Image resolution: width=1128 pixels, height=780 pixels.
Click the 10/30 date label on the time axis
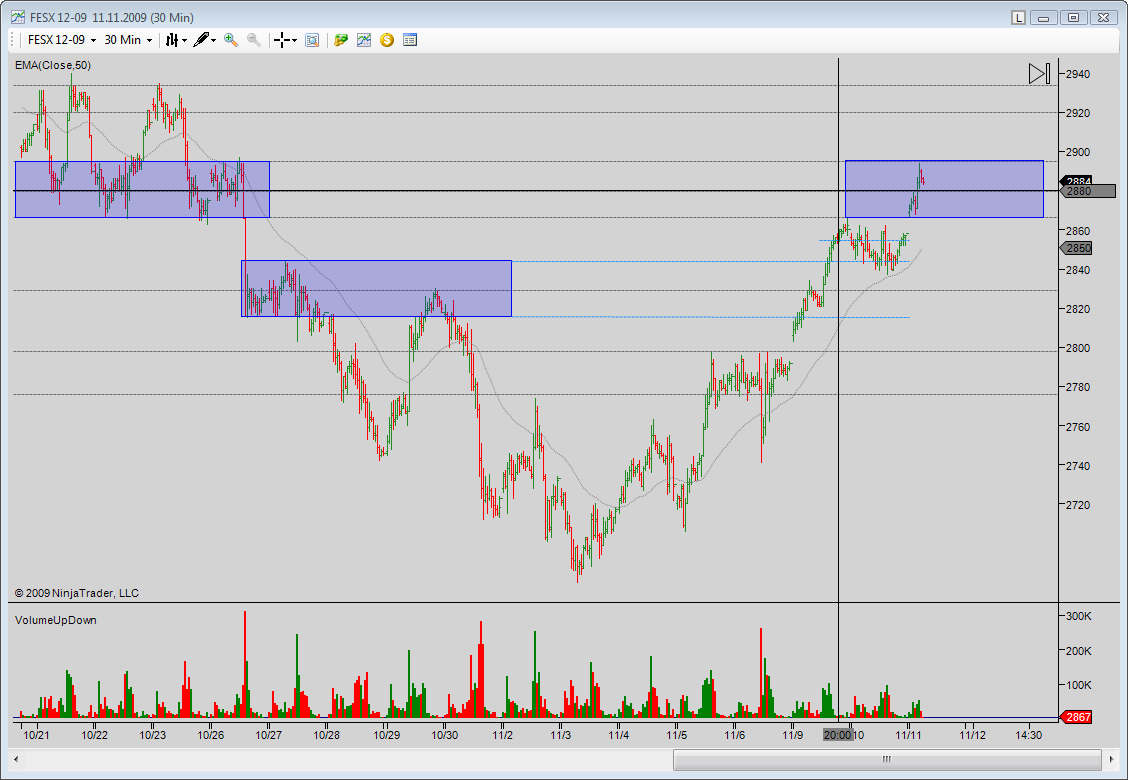pyautogui.click(x=444, y=735)
